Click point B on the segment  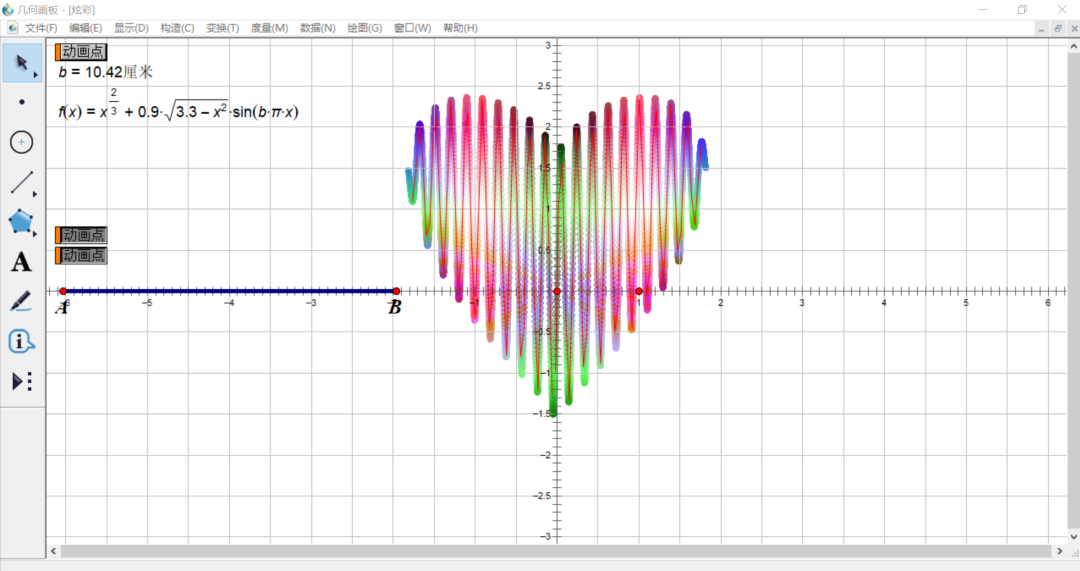tap(396, 291)
